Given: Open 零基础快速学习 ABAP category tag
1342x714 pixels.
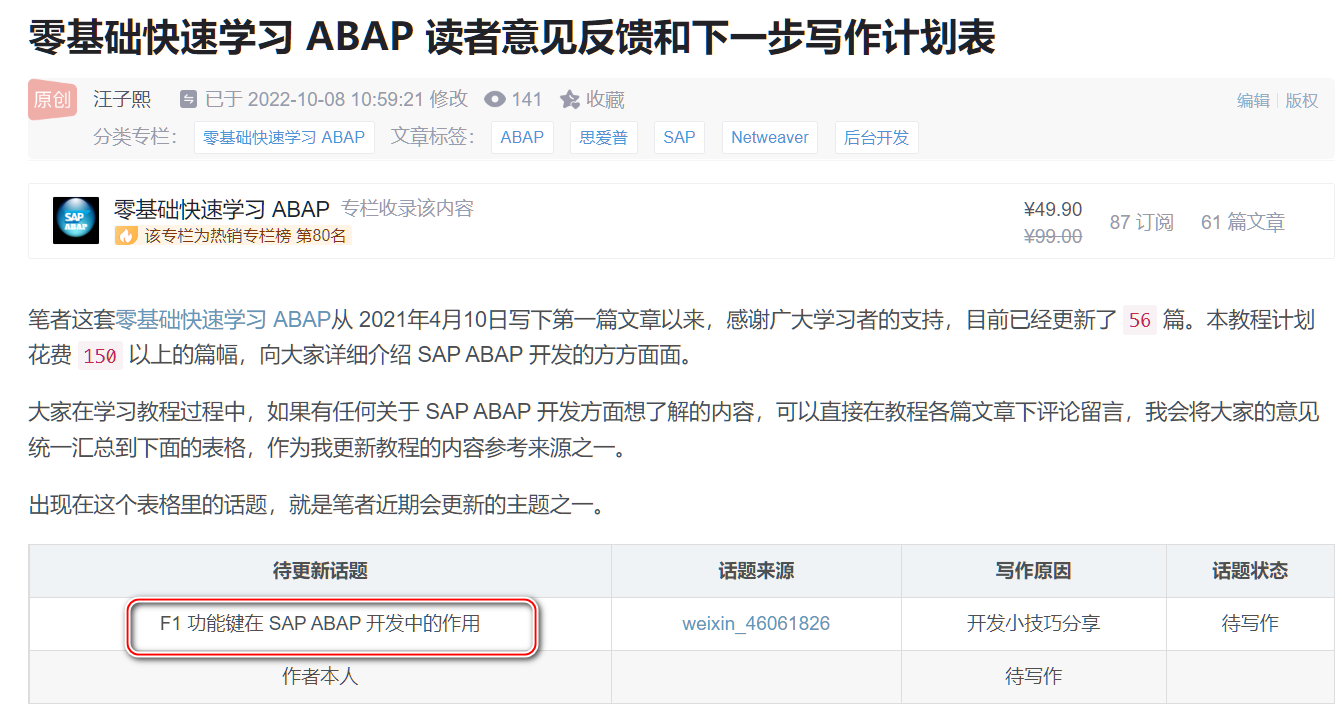Looking at the screenshot, I should pos(284,137).
